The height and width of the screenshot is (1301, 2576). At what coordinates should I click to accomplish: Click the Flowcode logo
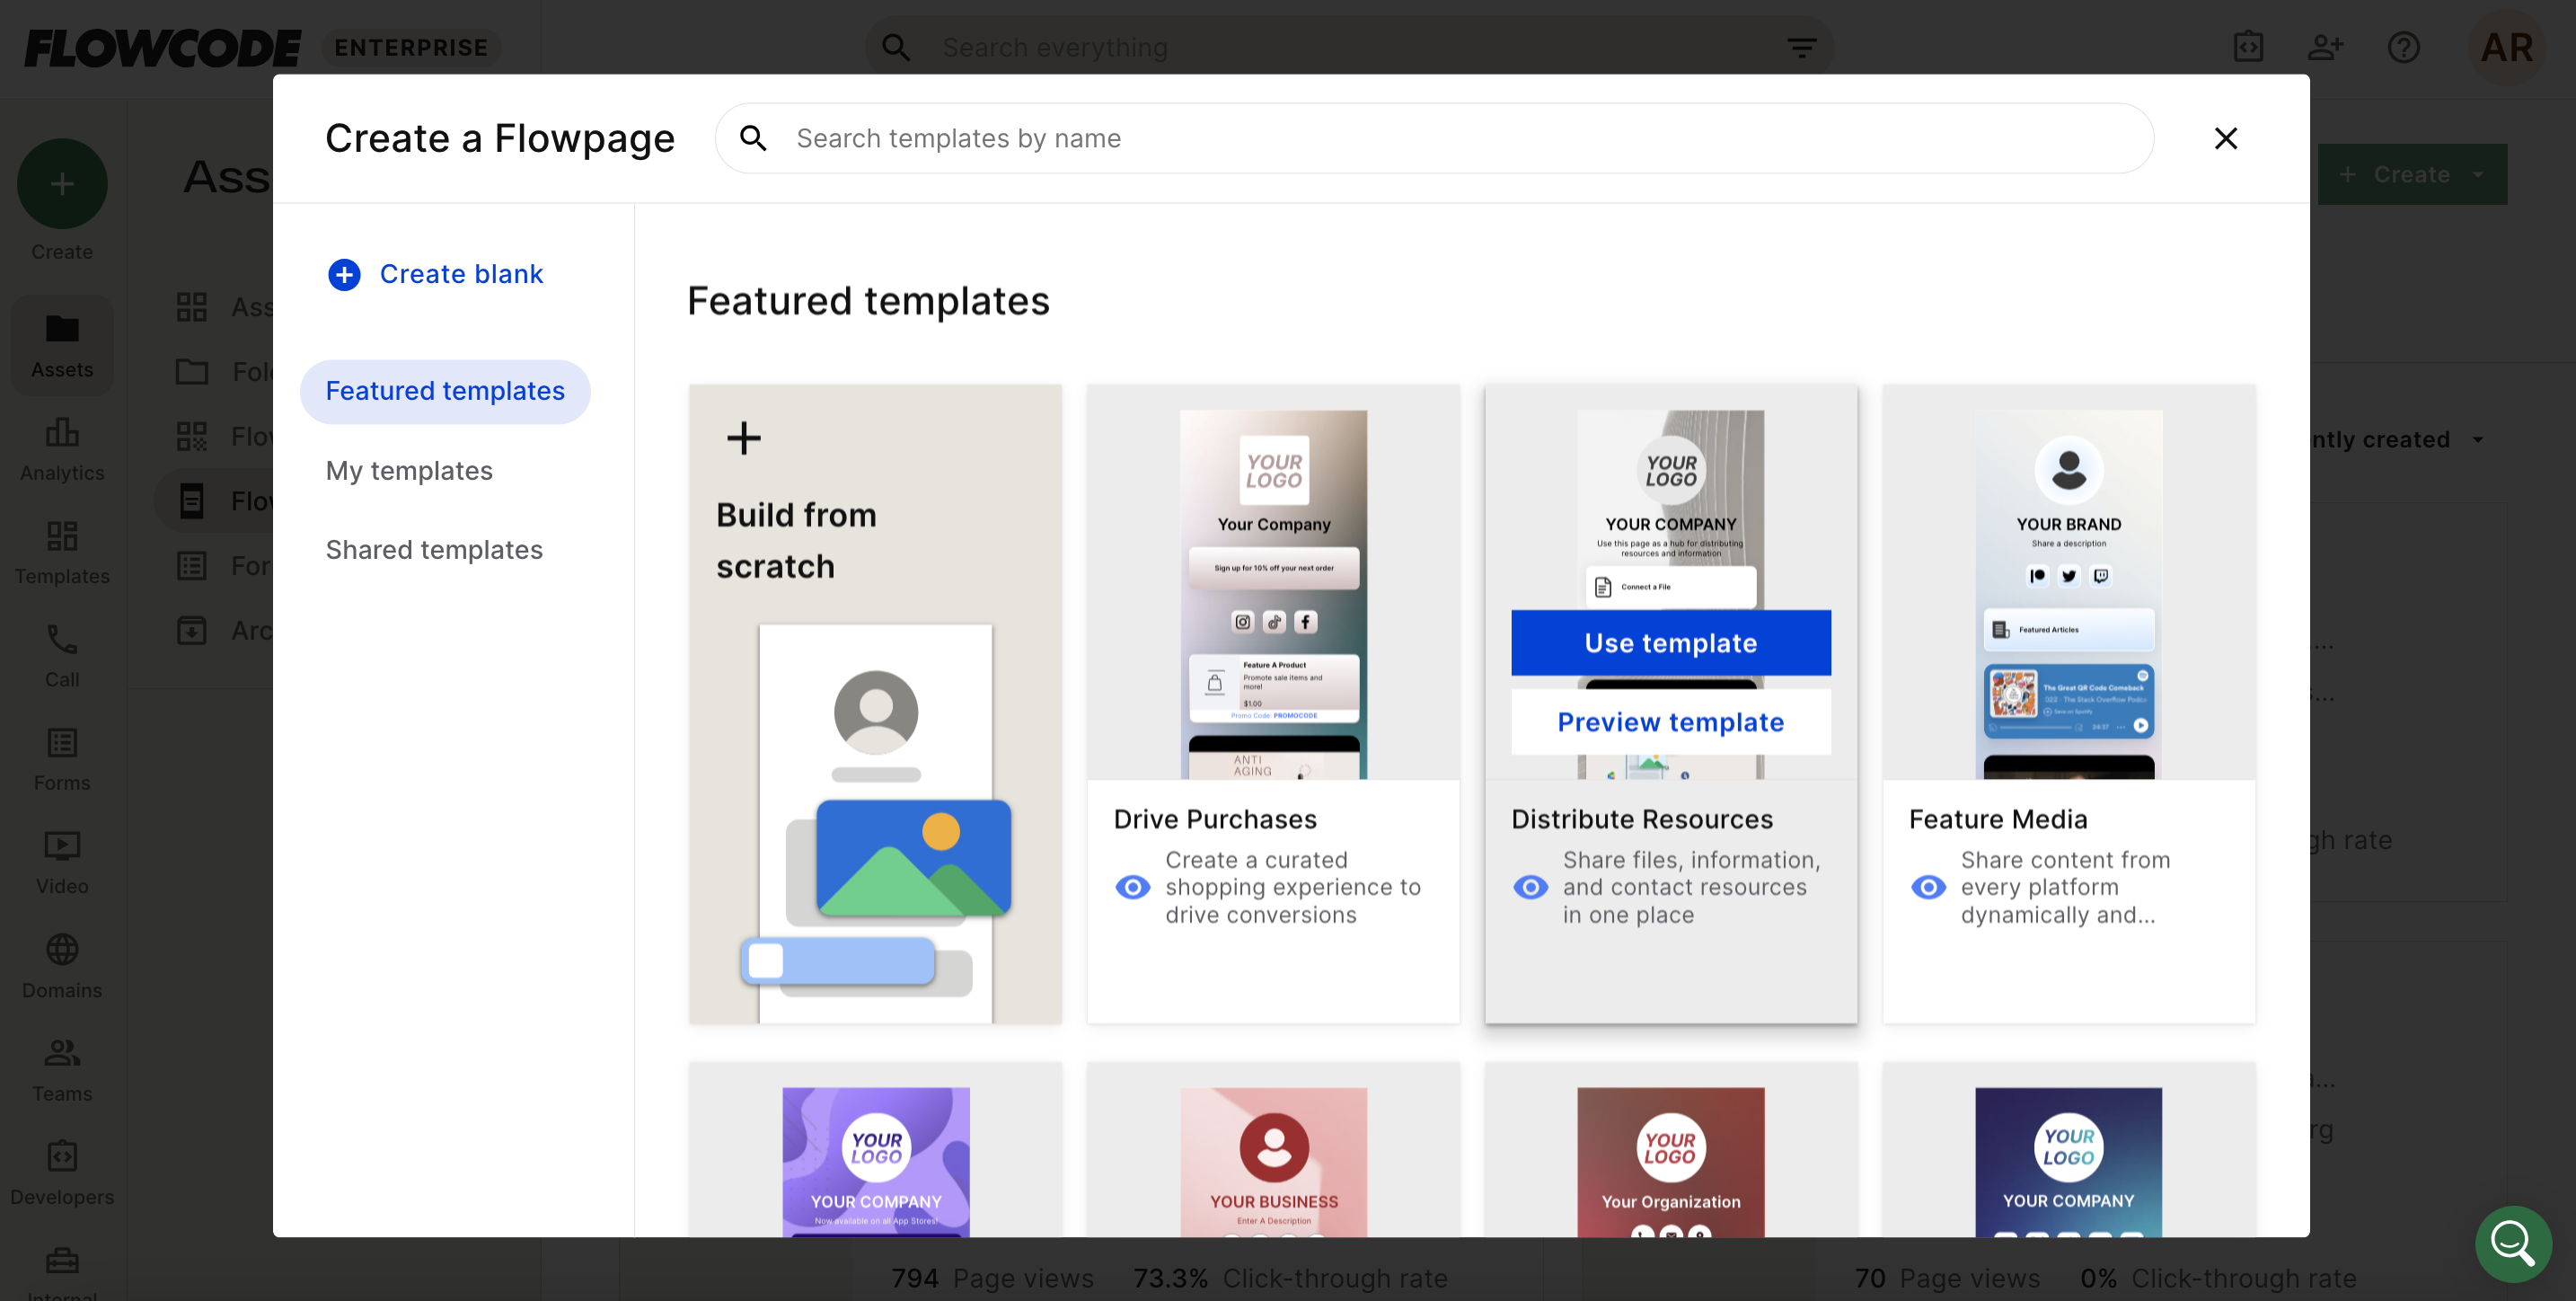click(x=162, y=48)
